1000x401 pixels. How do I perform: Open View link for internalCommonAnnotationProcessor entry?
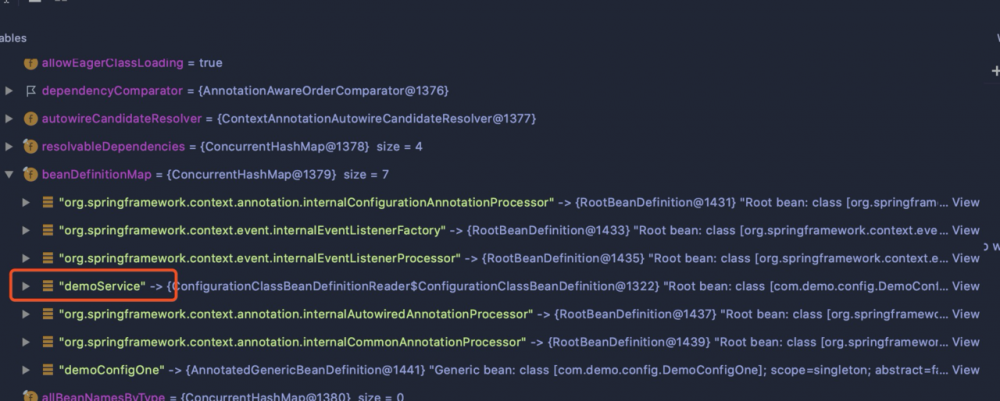click(965, 342)
